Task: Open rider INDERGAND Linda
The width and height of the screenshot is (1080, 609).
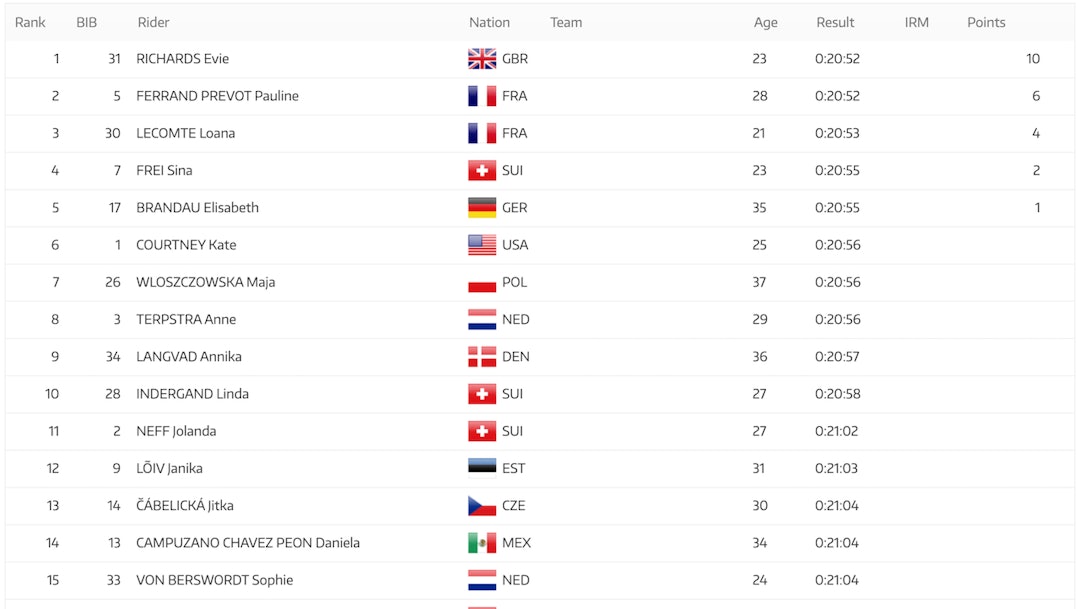Action: 192,394
